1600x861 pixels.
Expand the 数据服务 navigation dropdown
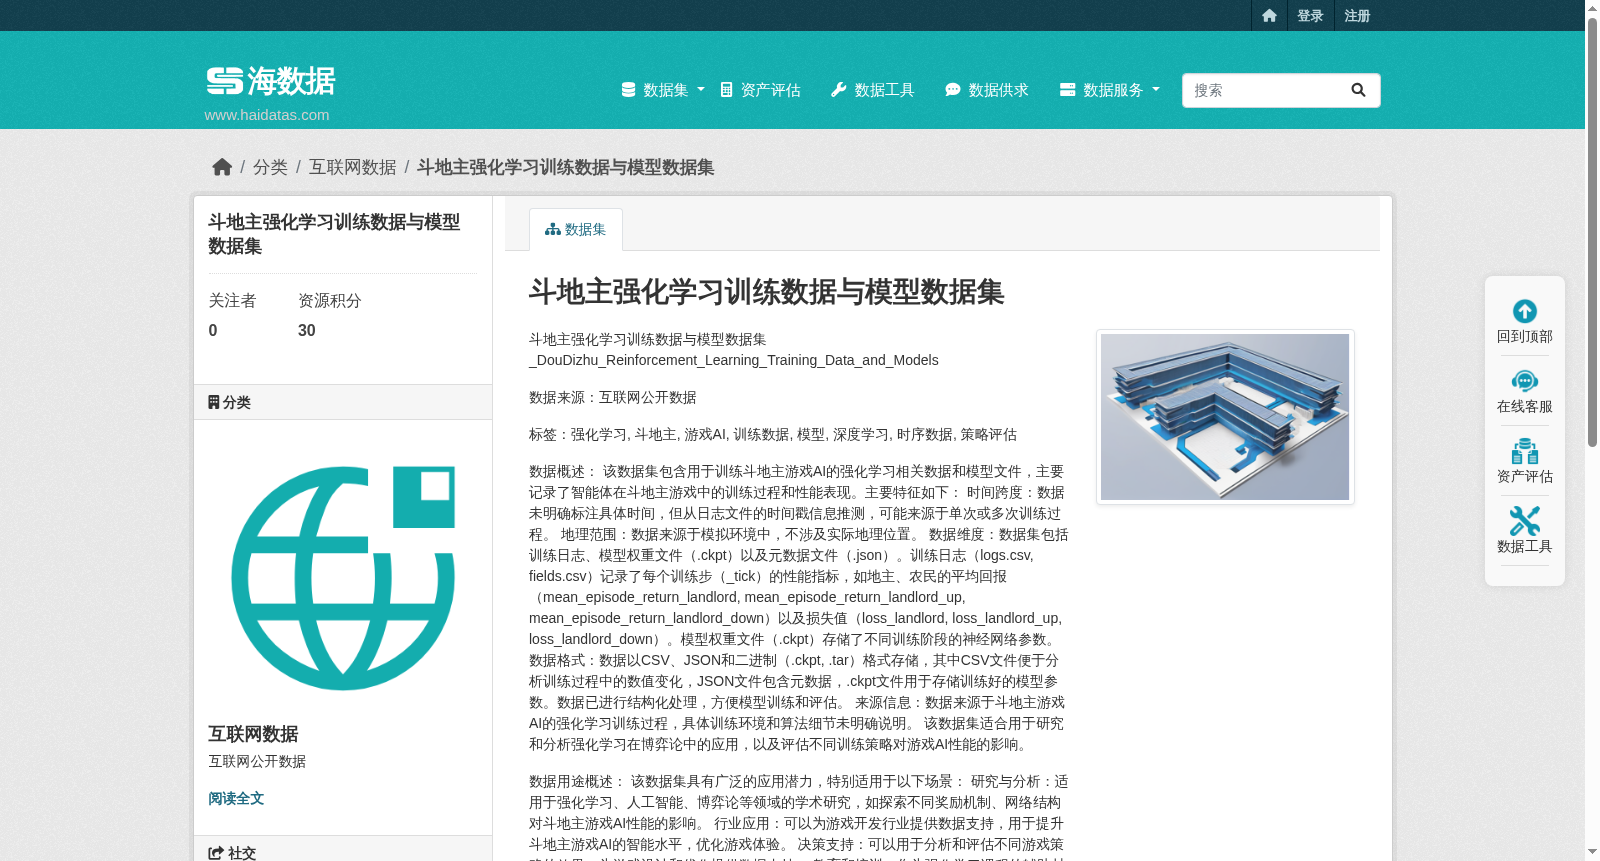click(1110, 90)
